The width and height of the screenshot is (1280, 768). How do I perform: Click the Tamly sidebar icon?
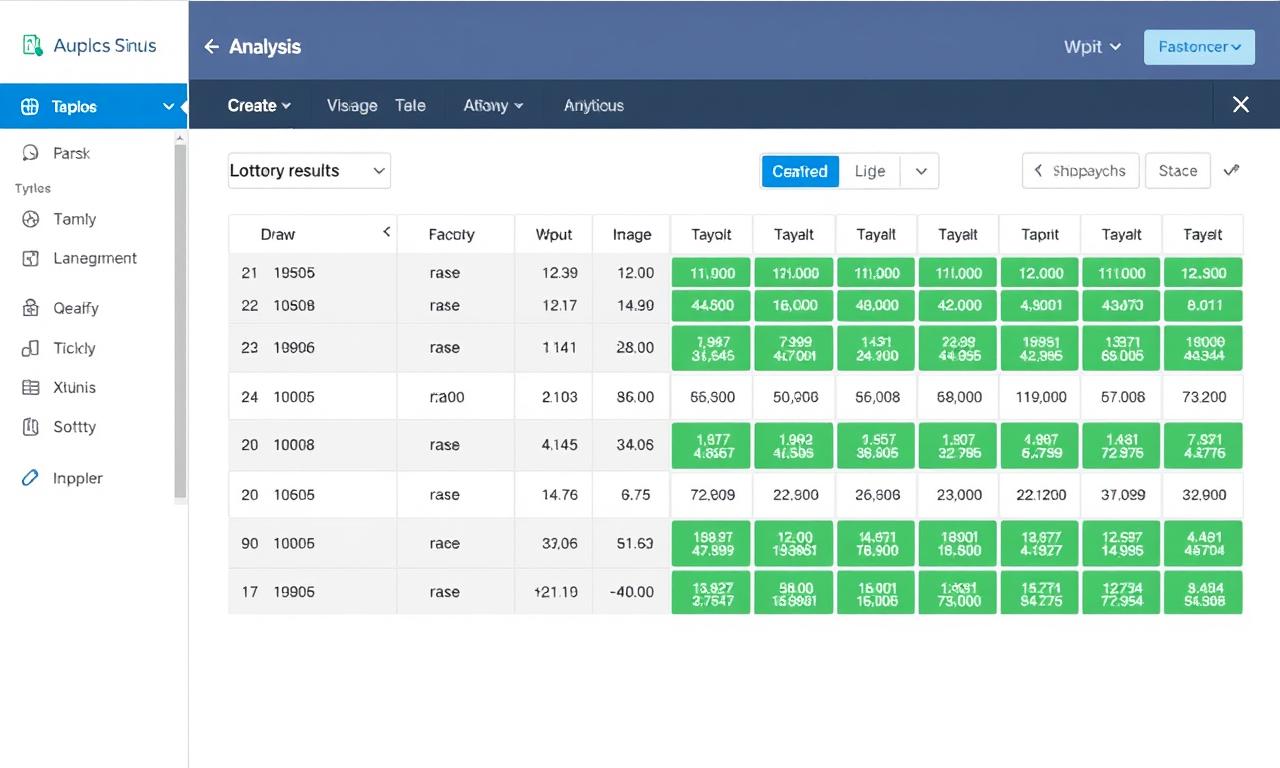click(x=30, y=219)
